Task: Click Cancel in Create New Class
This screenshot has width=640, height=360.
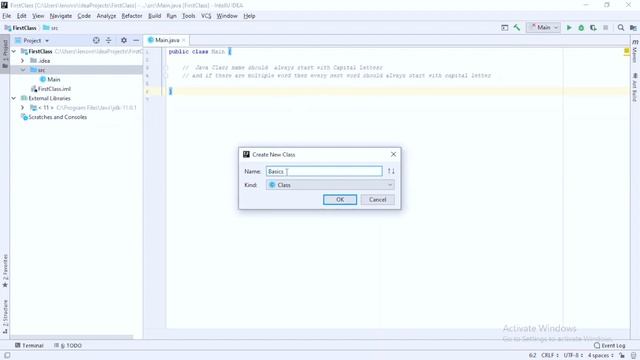Action: coord(378,200)
